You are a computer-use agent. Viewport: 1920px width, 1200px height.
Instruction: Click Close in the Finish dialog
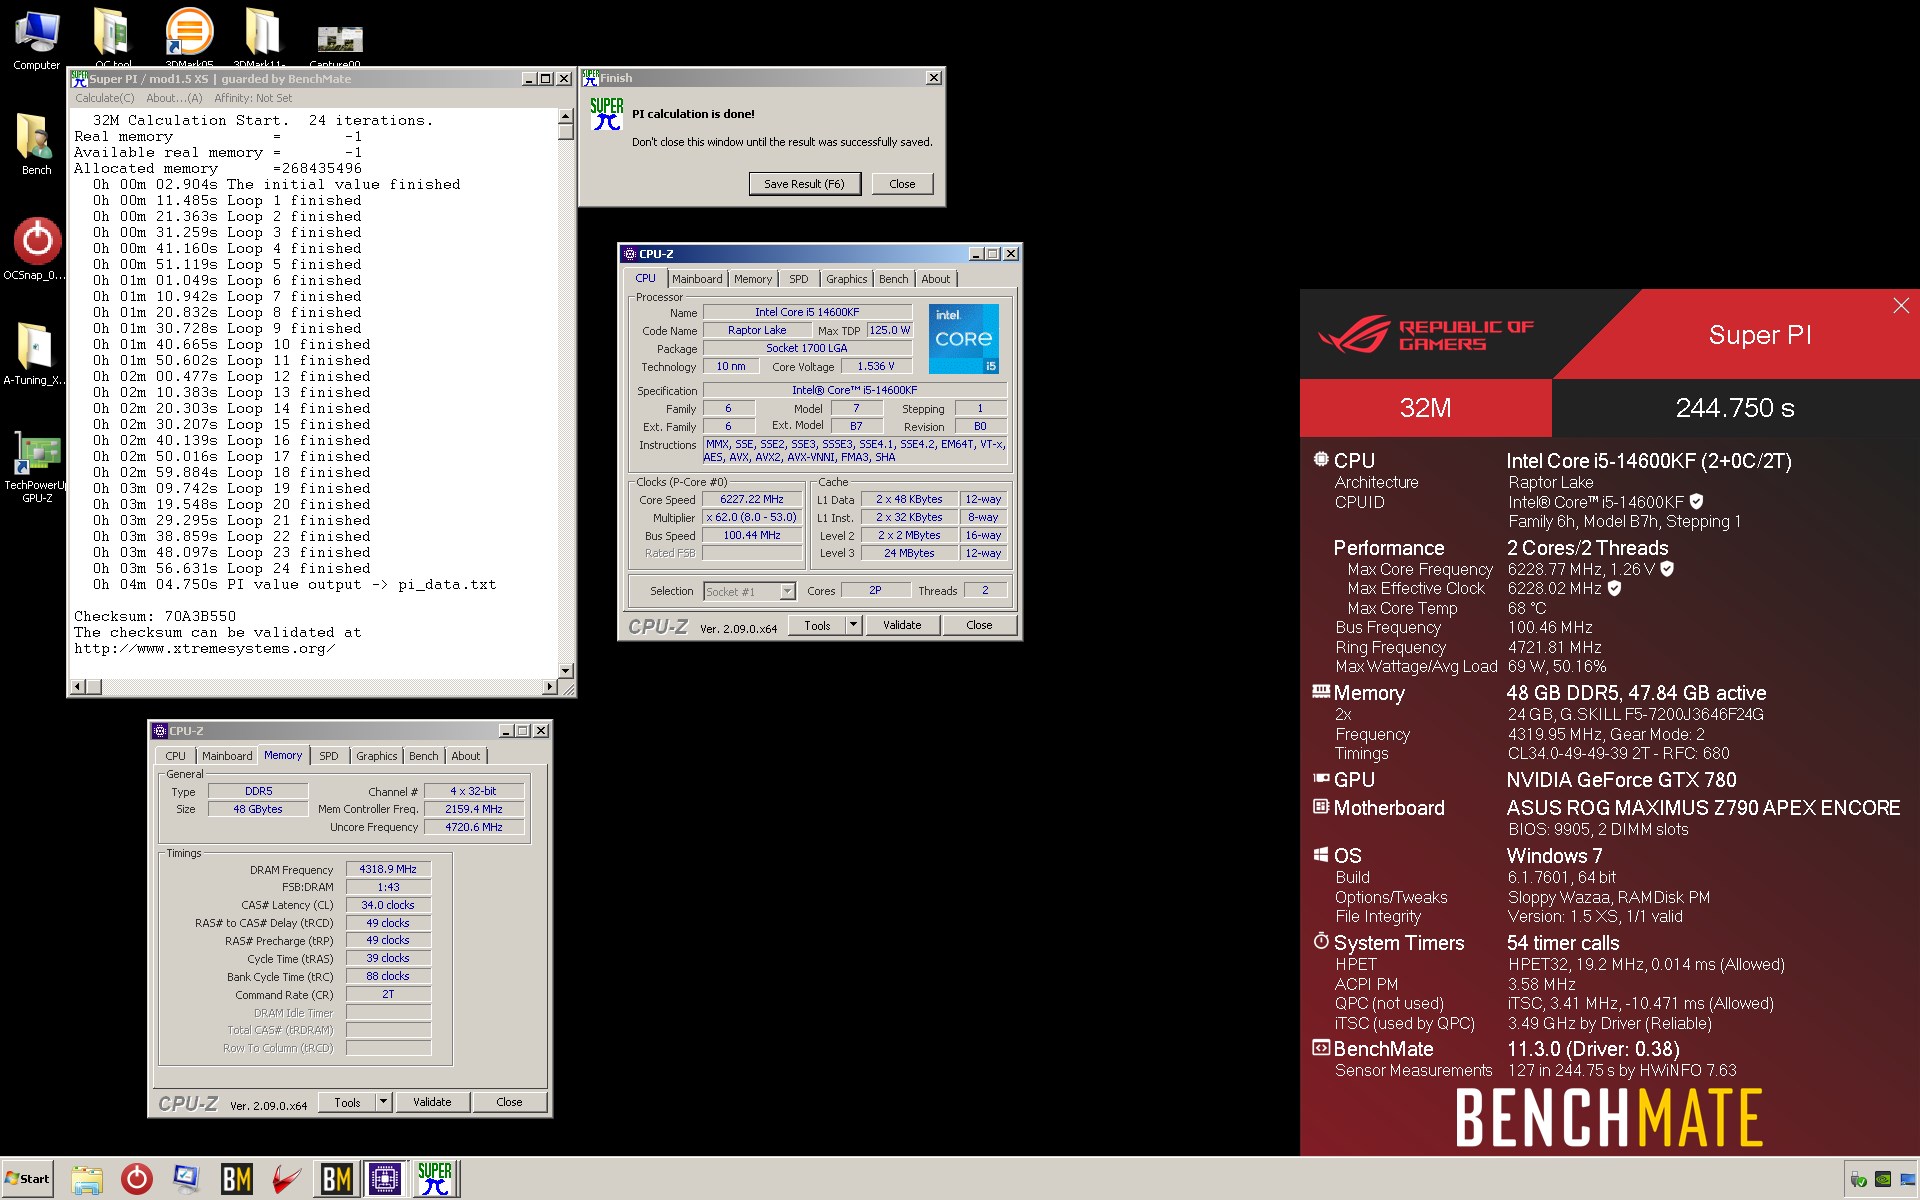902,184
